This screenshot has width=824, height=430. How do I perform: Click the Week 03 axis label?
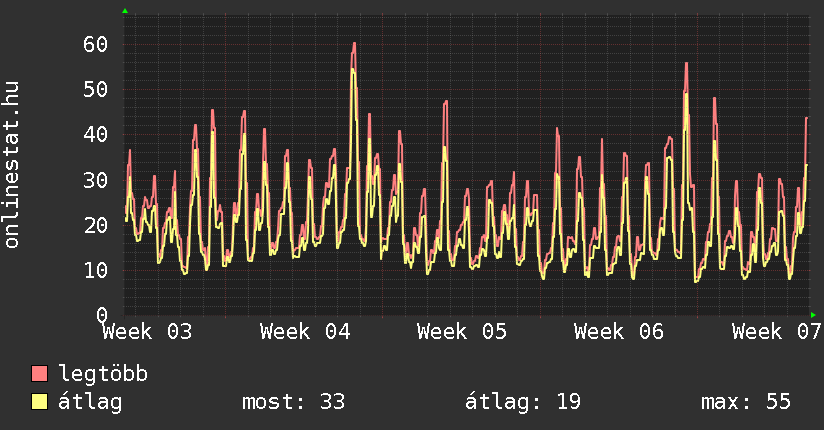tap(147, 331)
